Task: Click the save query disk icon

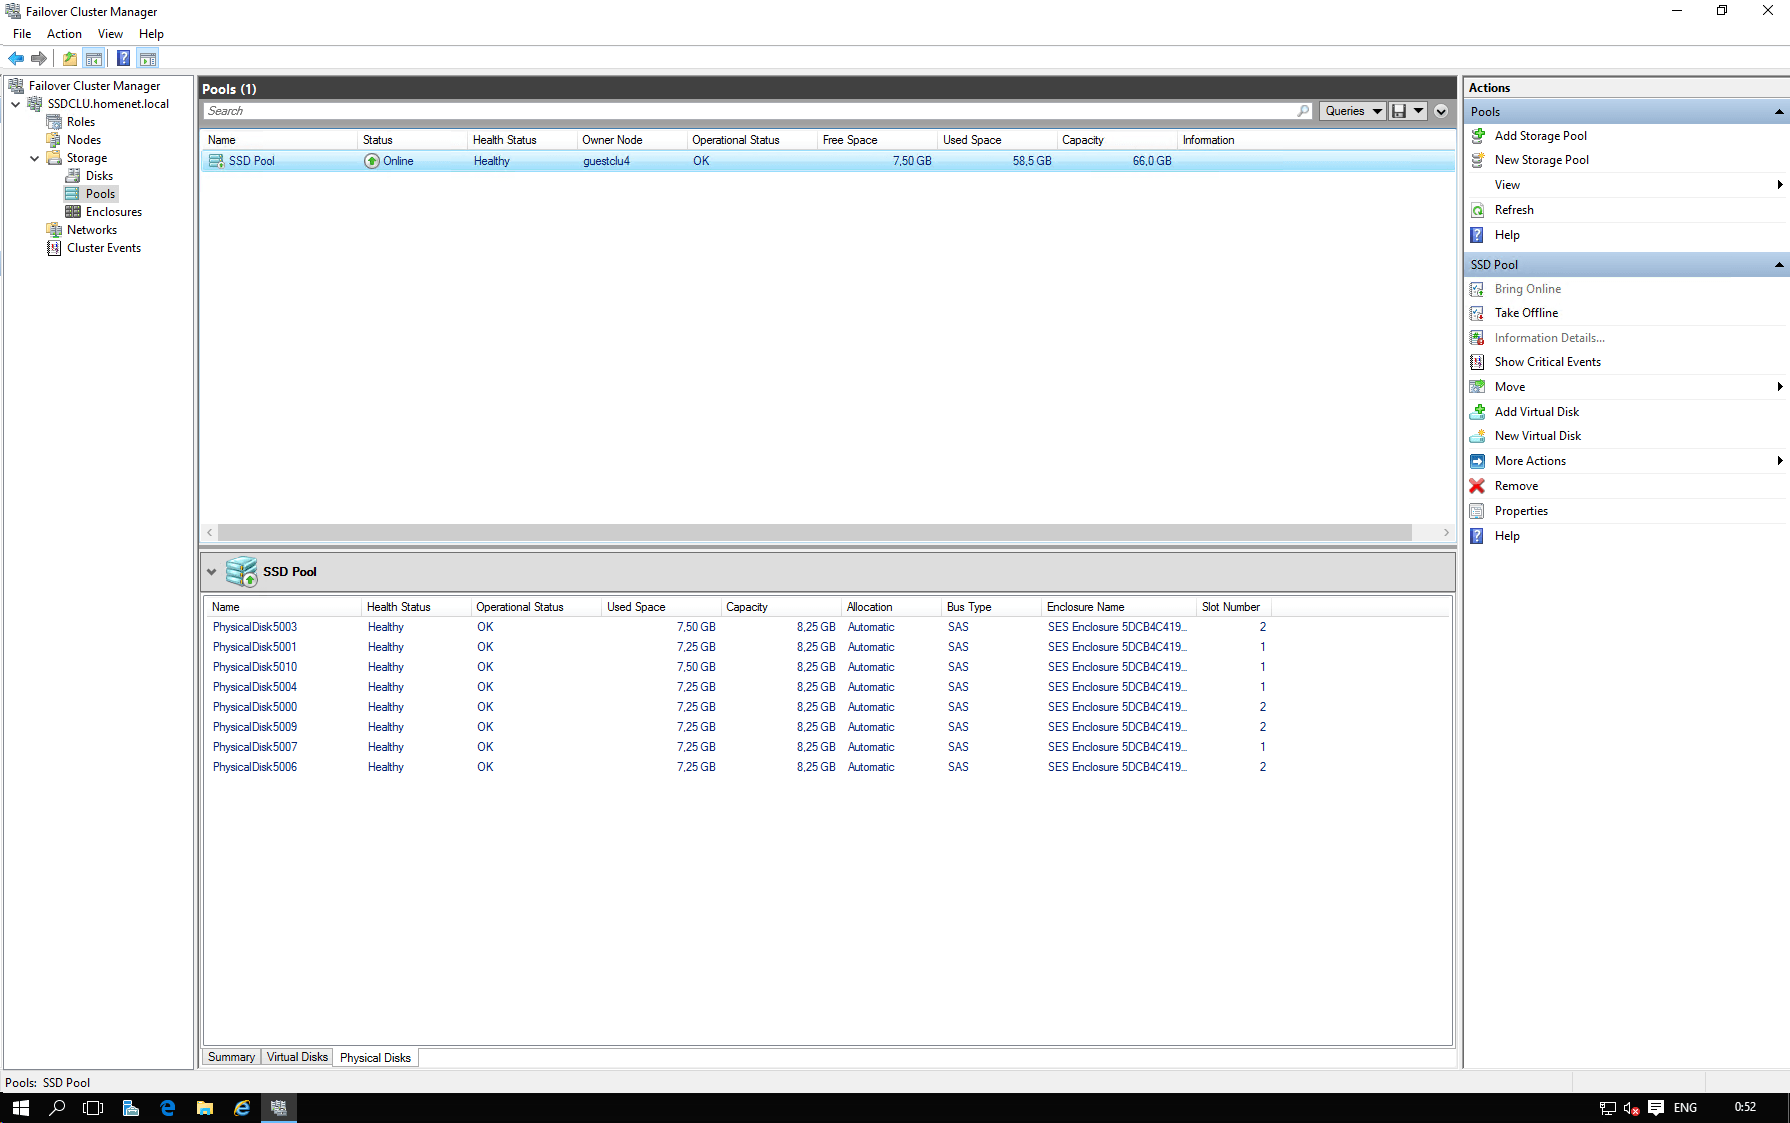Action: click(1399, 111)
